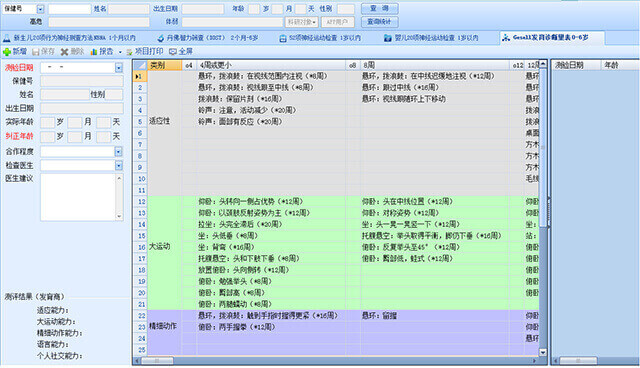Click the 年龄 column header in right panel

620,65
